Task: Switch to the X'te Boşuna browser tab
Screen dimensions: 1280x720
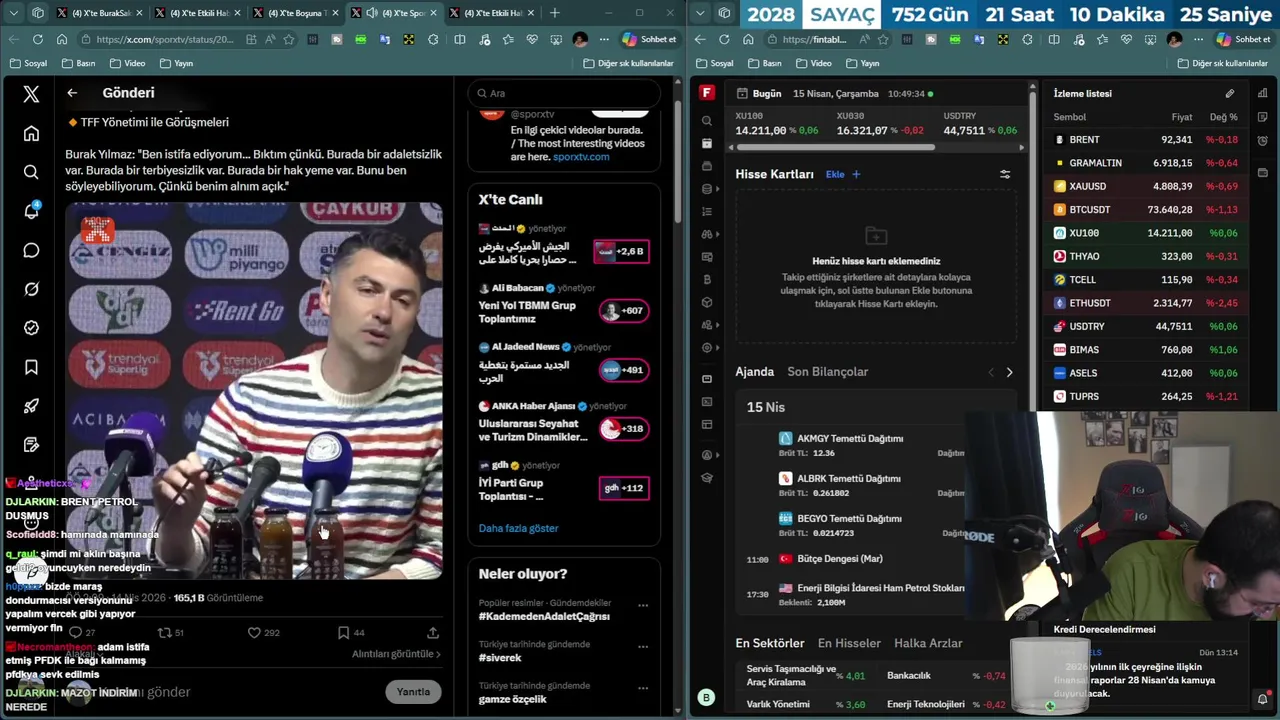Action: pos(295,13)
